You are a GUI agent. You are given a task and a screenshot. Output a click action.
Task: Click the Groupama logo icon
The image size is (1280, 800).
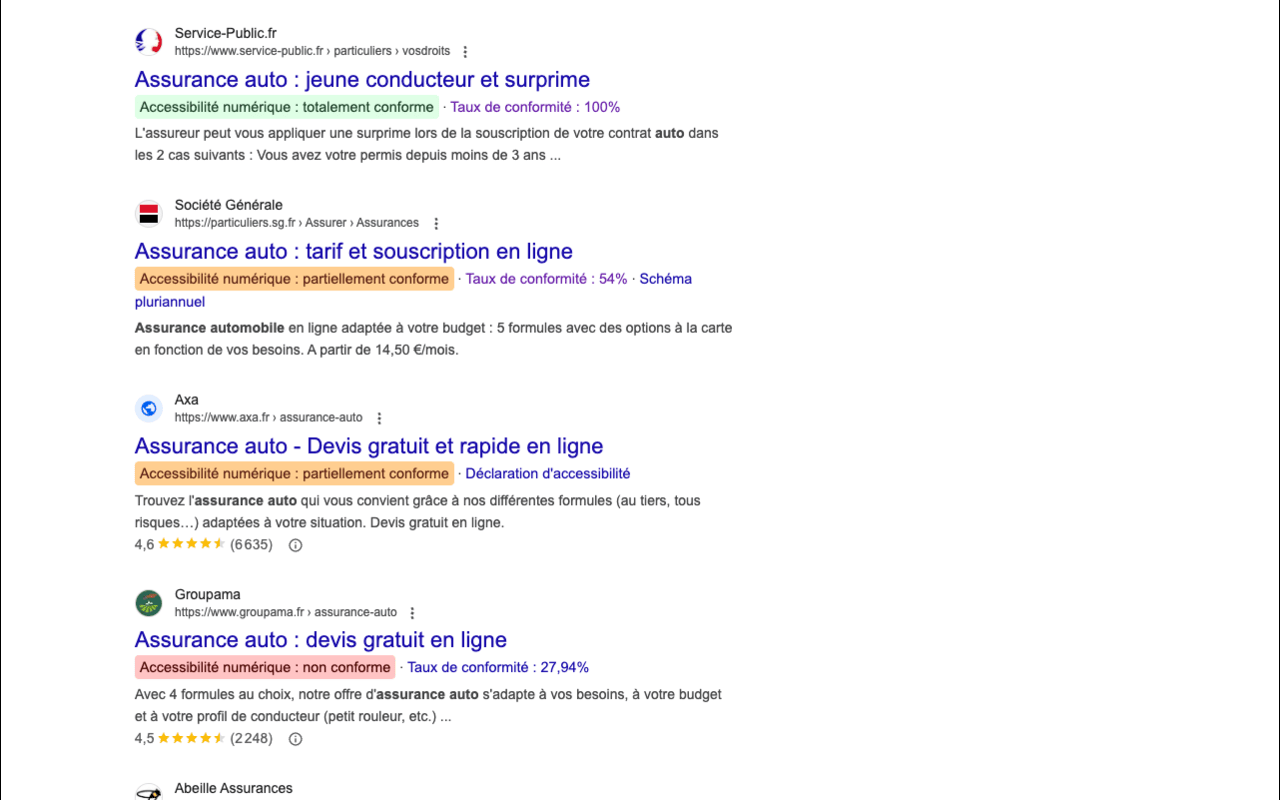pyautogui.click(x=148, y=602)
